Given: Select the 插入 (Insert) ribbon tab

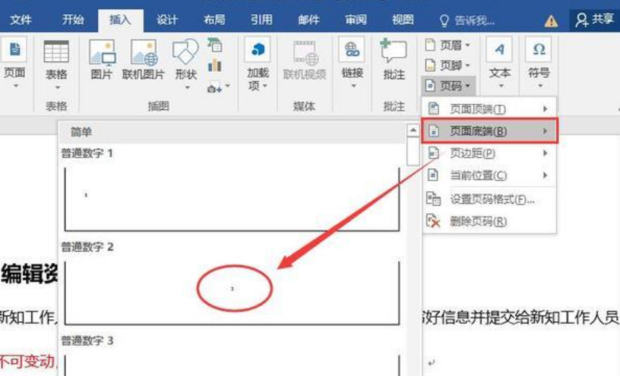Looking at the screenshot, I should click(x=120, y=20).
